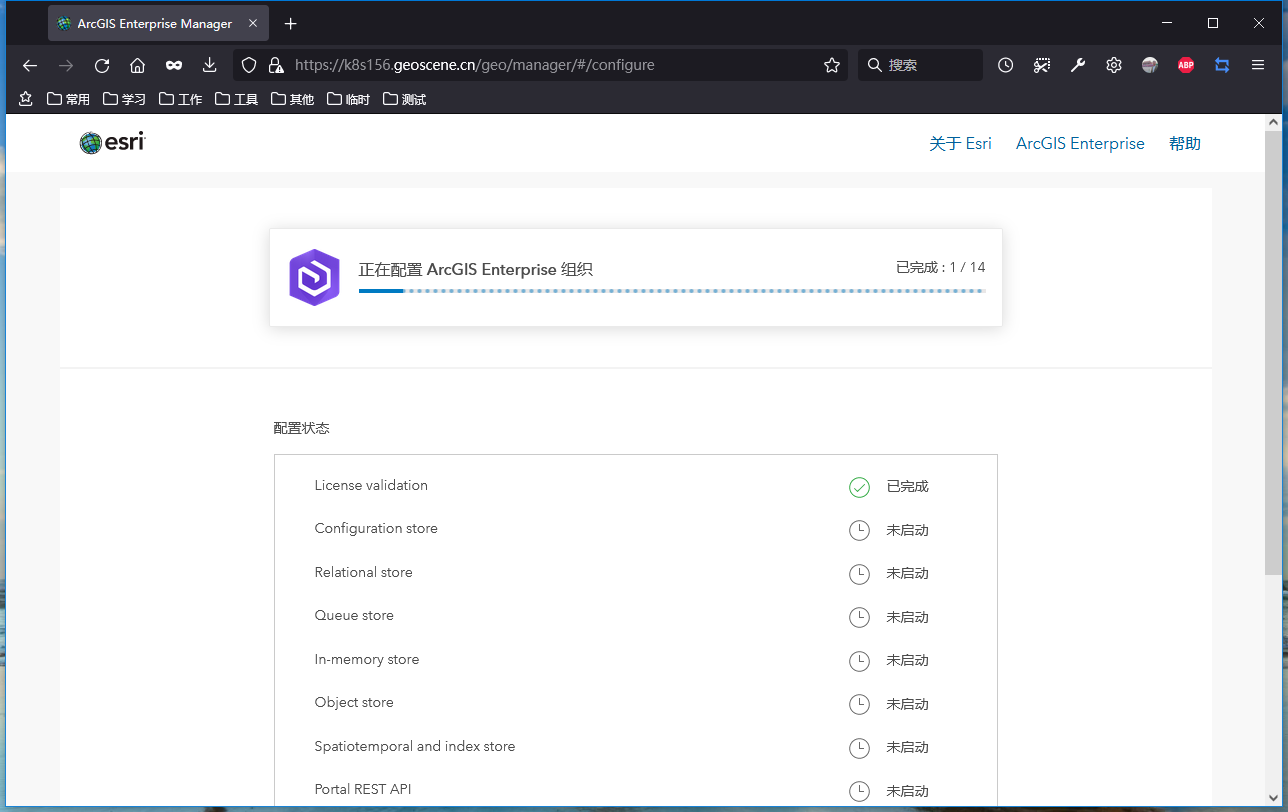The height and width of the screenshot is (812, 1288).
Task: Click the clock icon for Relational store
Action: (859, 574)
